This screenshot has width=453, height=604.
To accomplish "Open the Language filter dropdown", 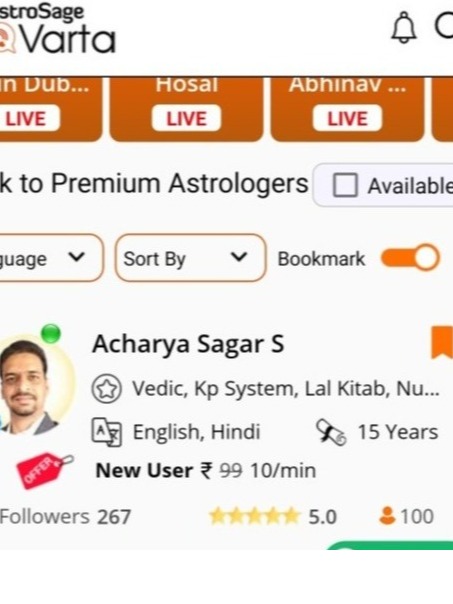I will [x=50, y=258].
